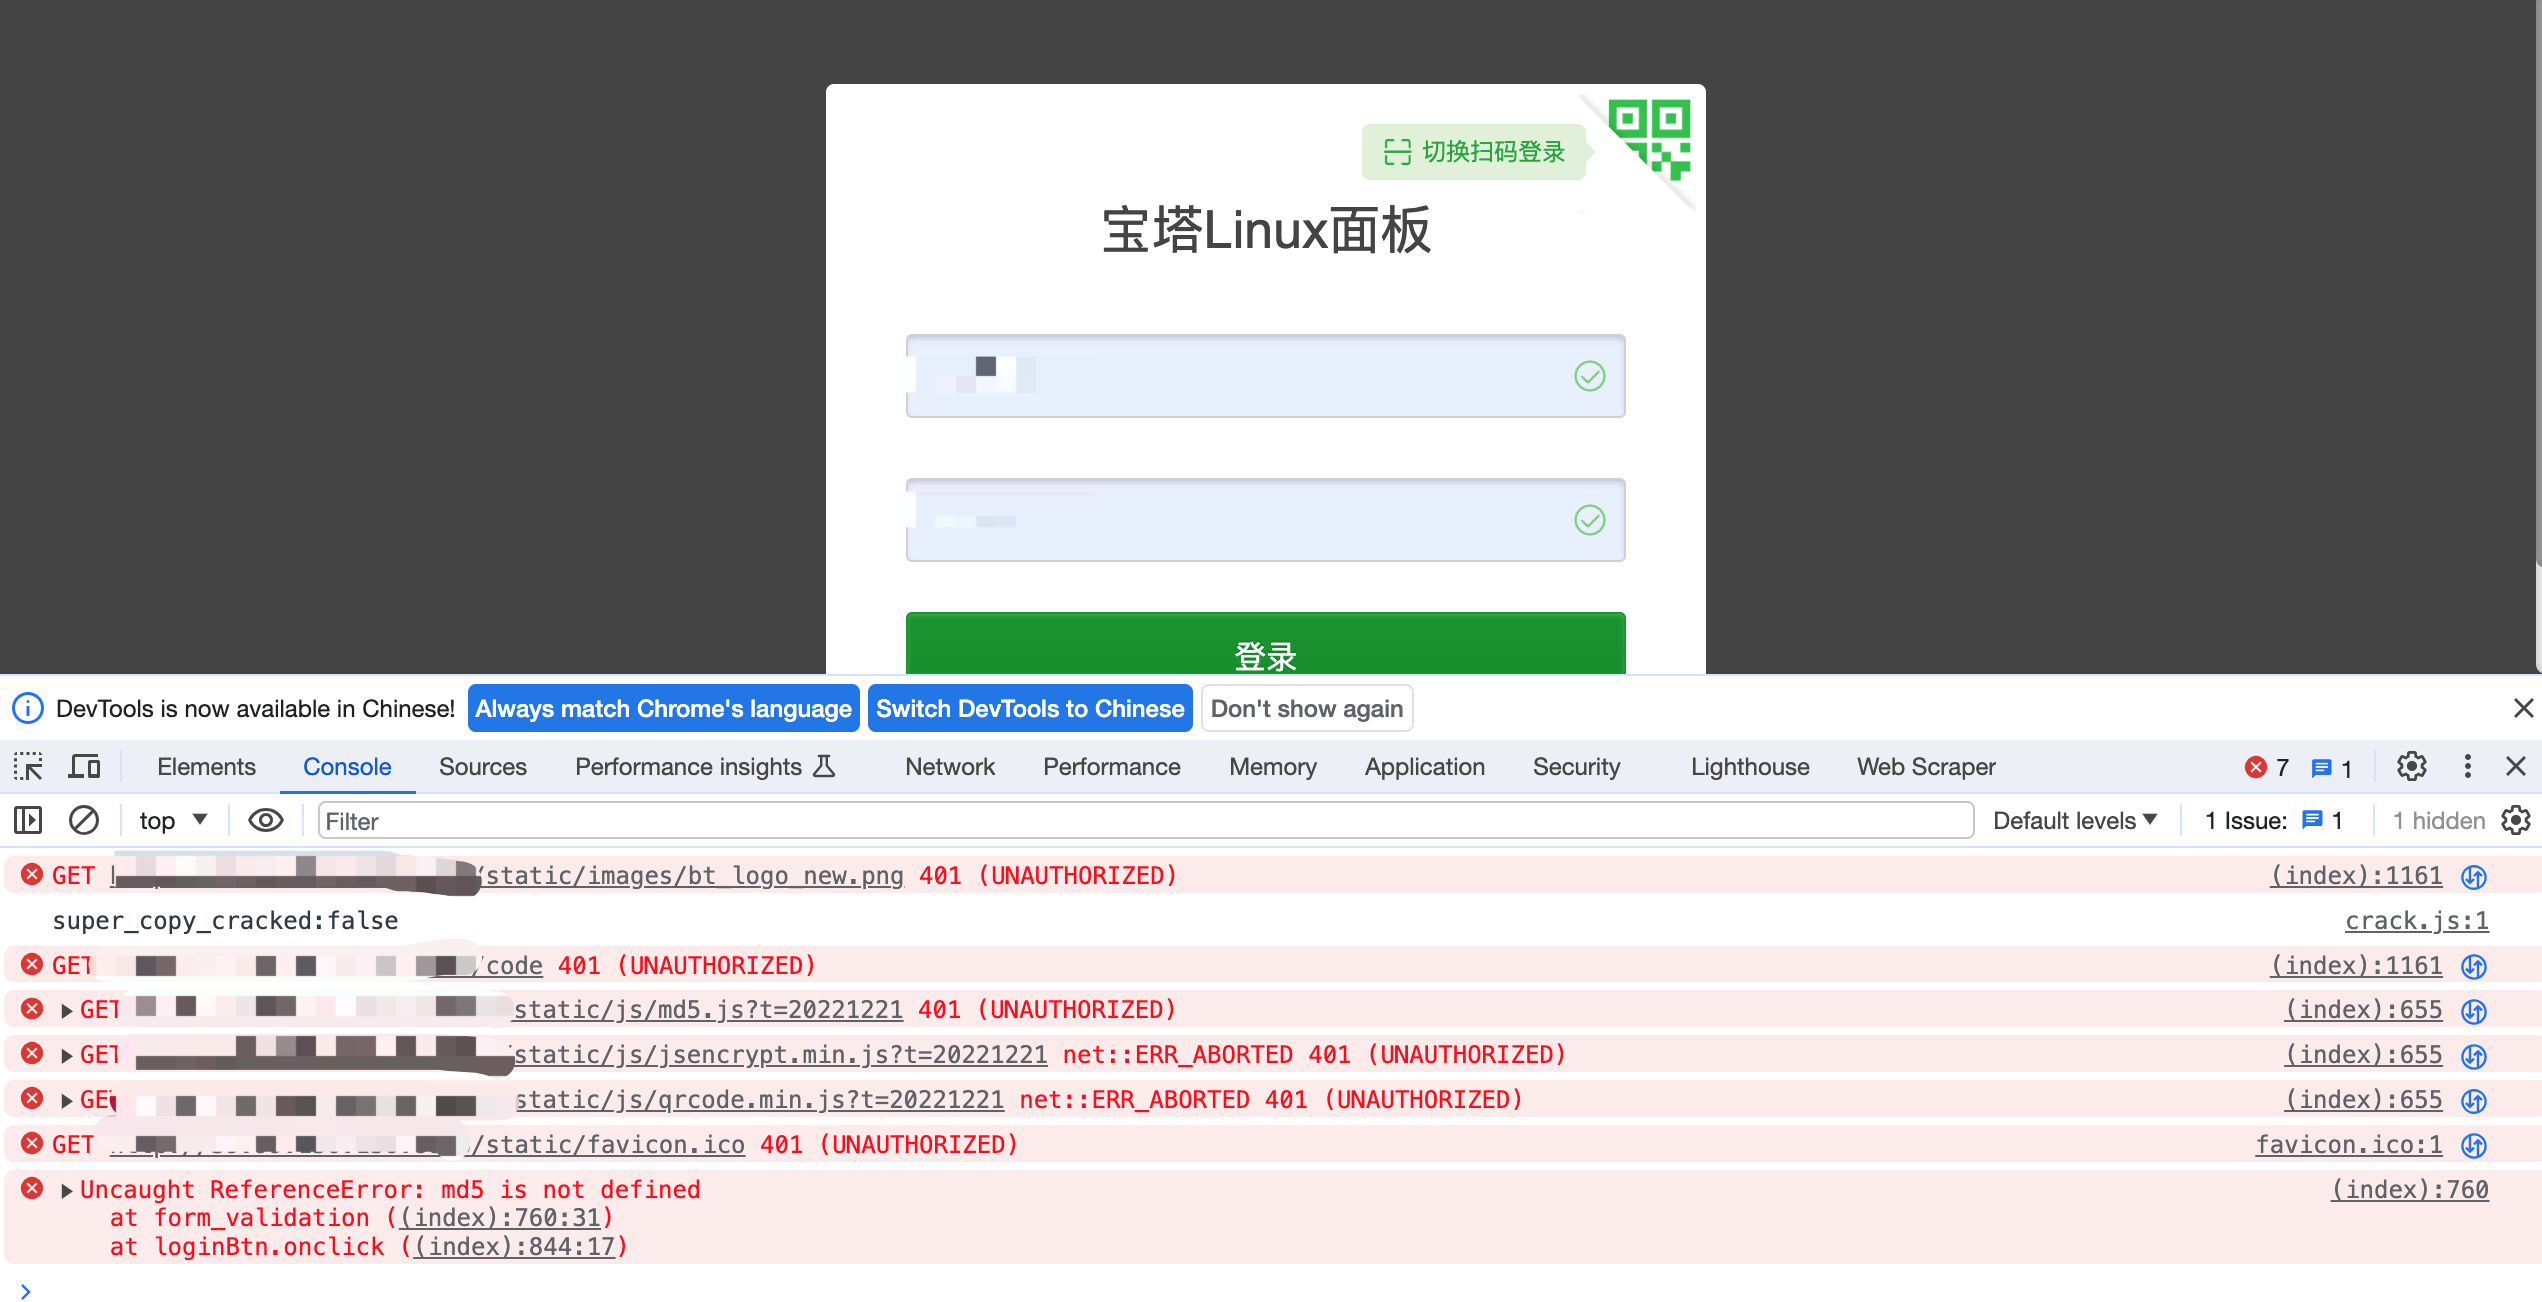Open console settings gear next to hidden count
Viewport: 2542px width, 1302px height.
[2516, 821]
